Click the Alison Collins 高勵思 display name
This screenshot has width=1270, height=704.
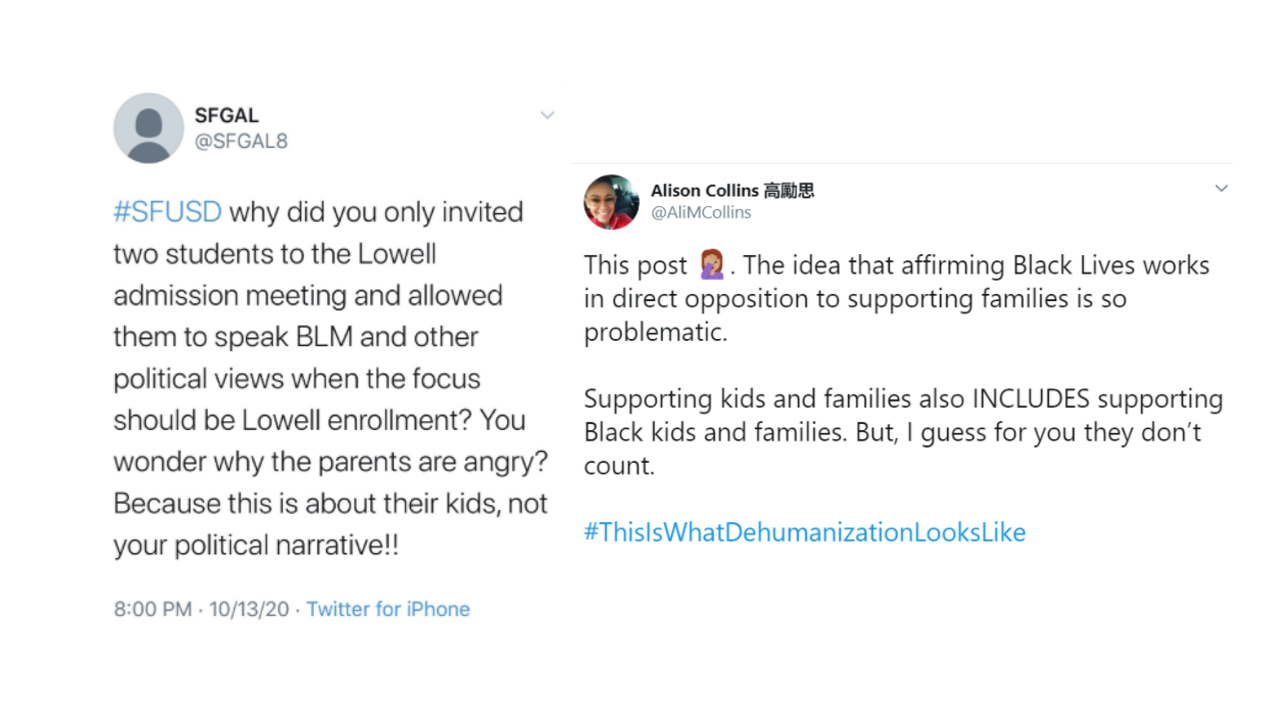[732, 190]
